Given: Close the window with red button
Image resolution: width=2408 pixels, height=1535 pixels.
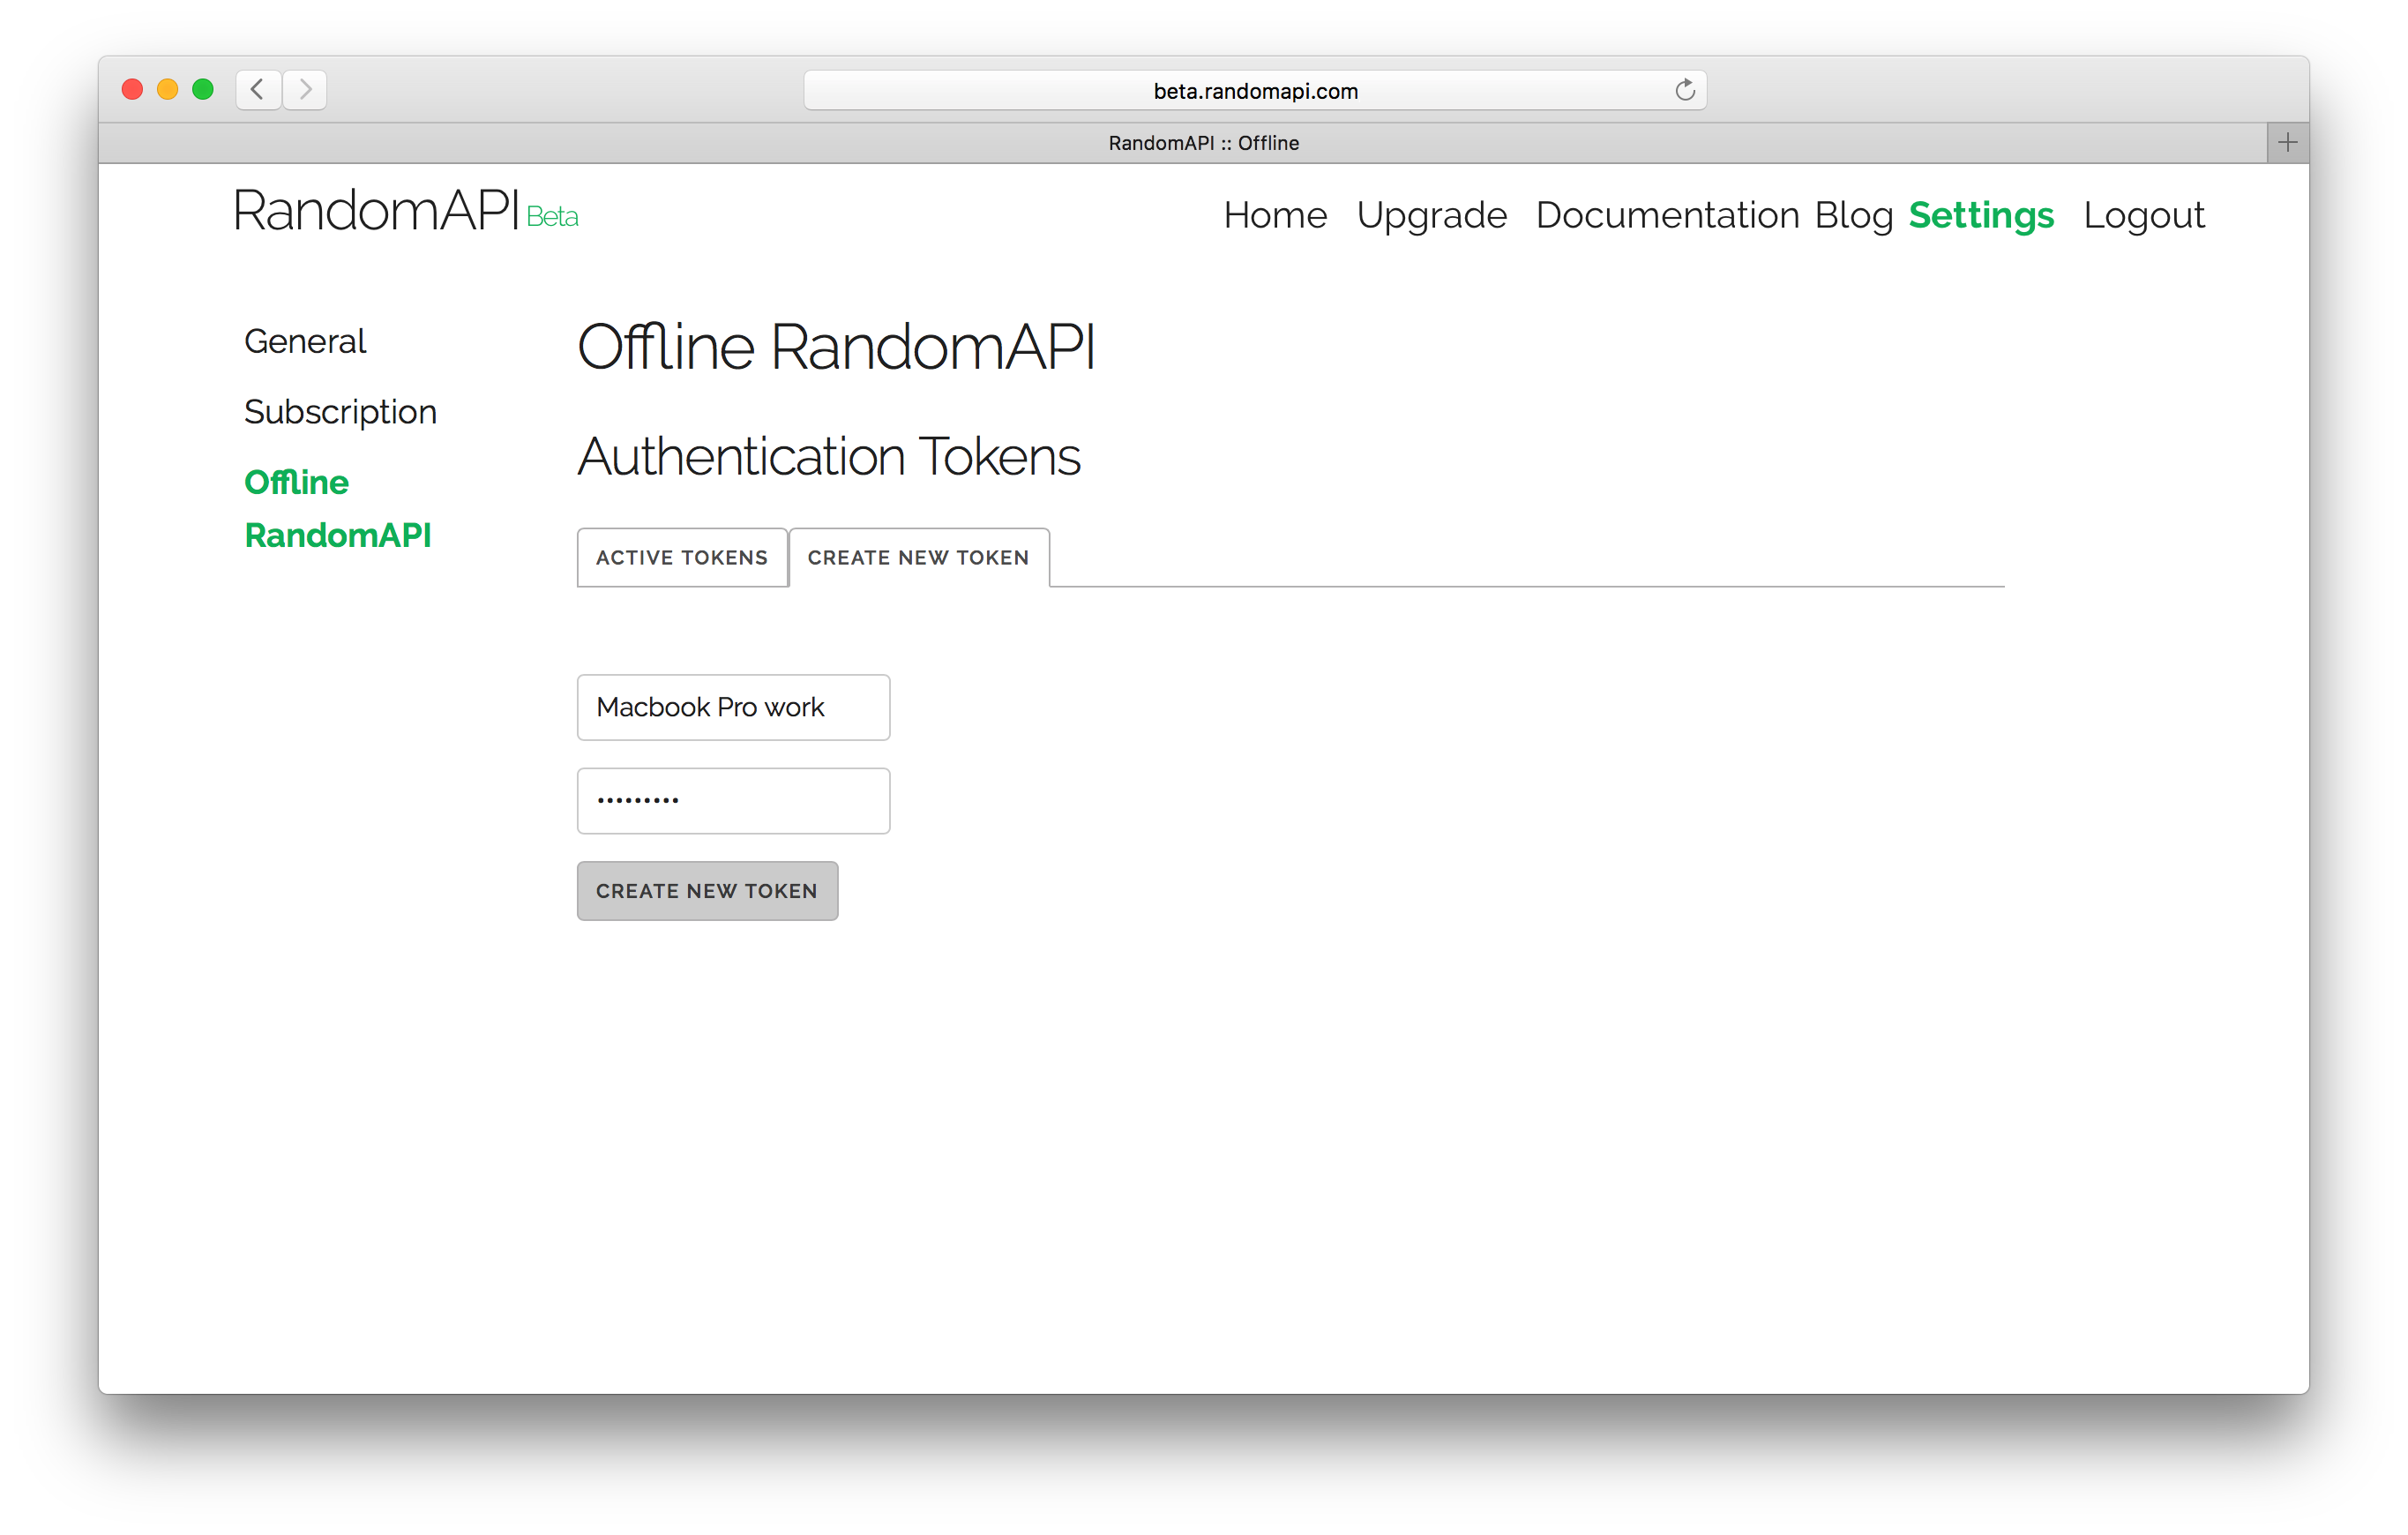Looking at the screenshot, I should pos(132,90).
